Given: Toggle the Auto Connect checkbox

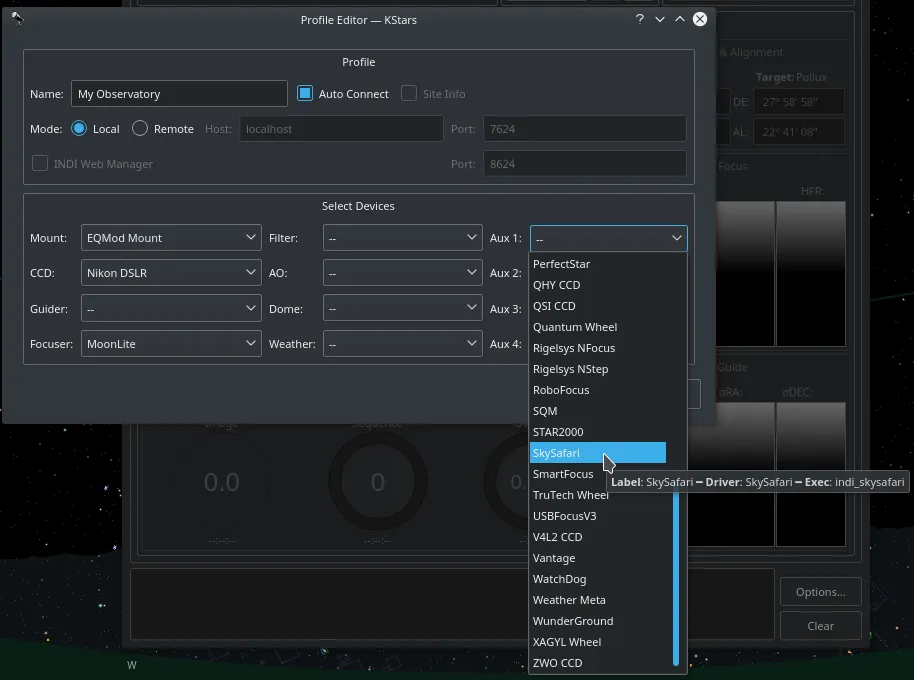Looking at the screenshot, I should coord(305,93).
